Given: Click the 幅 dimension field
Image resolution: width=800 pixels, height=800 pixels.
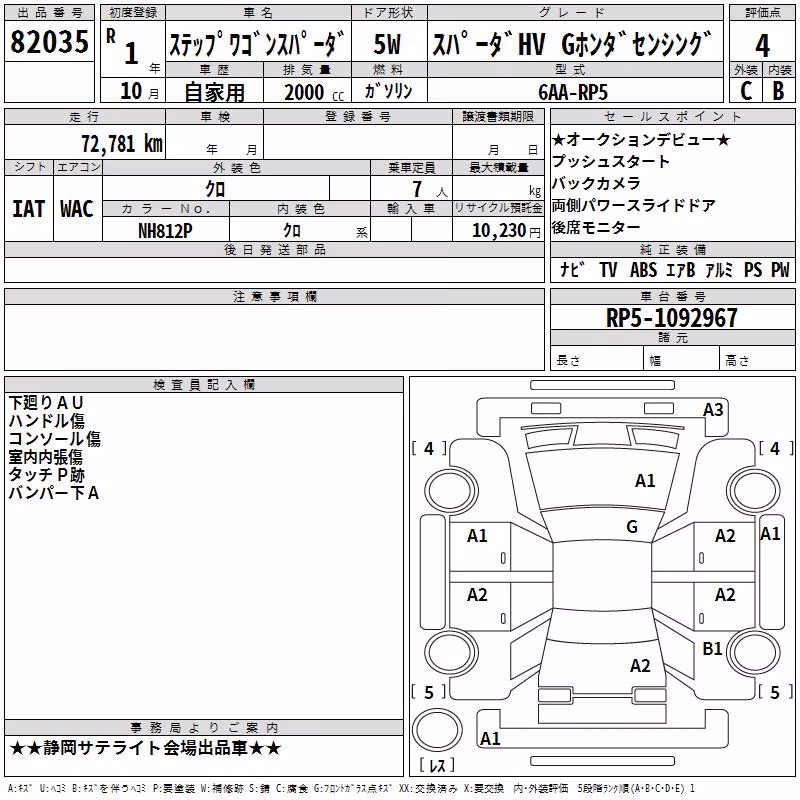Looking at the screenshot, I should 682,360.
